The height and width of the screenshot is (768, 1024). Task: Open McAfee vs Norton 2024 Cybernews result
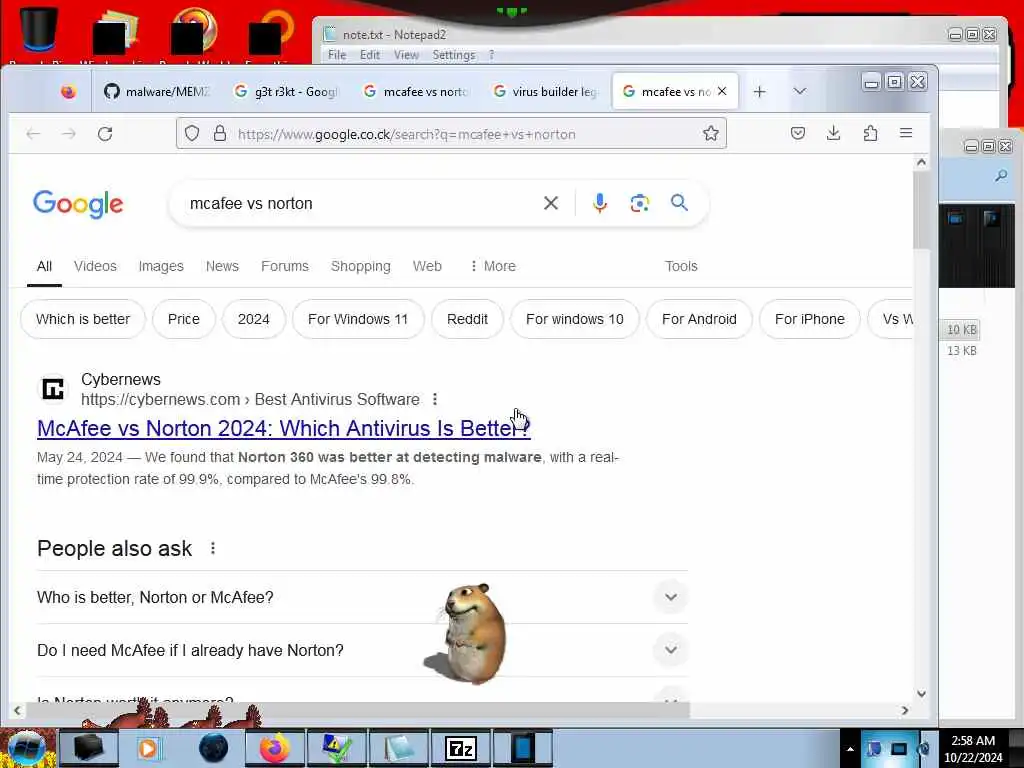pyautogui.click(x=283, y=428)
